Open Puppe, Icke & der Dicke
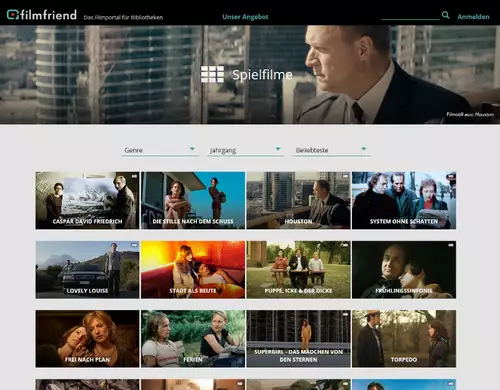 tap(298, 269)
